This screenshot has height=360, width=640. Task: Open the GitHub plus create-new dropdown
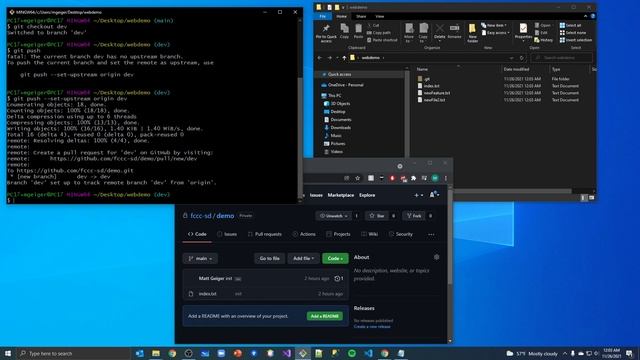418,195
